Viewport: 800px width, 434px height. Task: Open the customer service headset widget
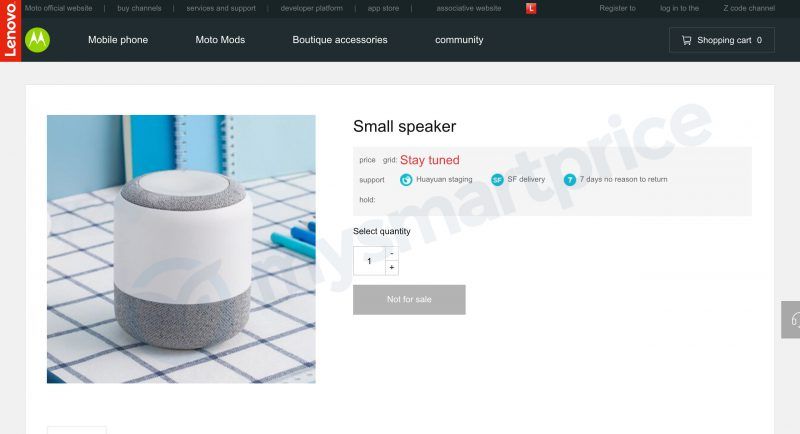click(x=791, y=320)
